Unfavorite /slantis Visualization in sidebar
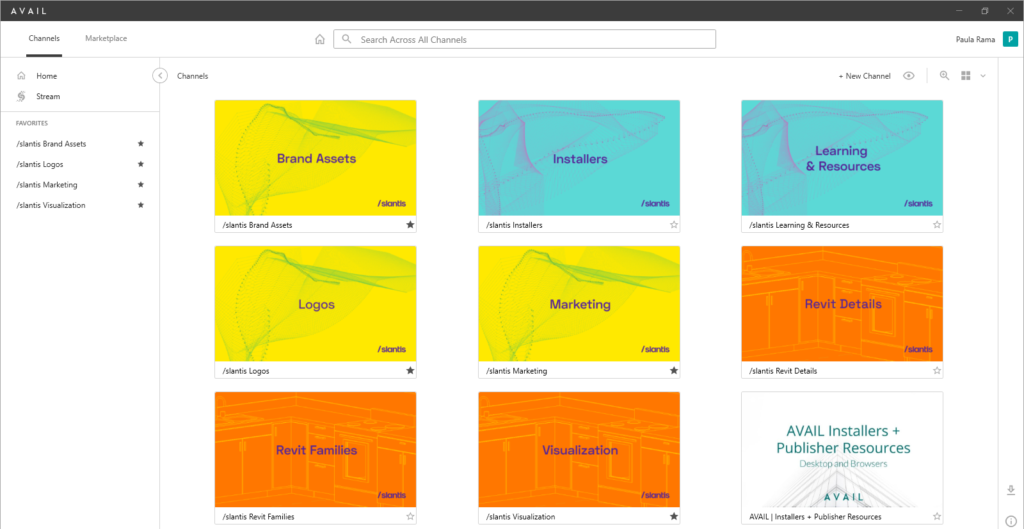The width and height of the screenshot is (1024, 529). point(140,205)
